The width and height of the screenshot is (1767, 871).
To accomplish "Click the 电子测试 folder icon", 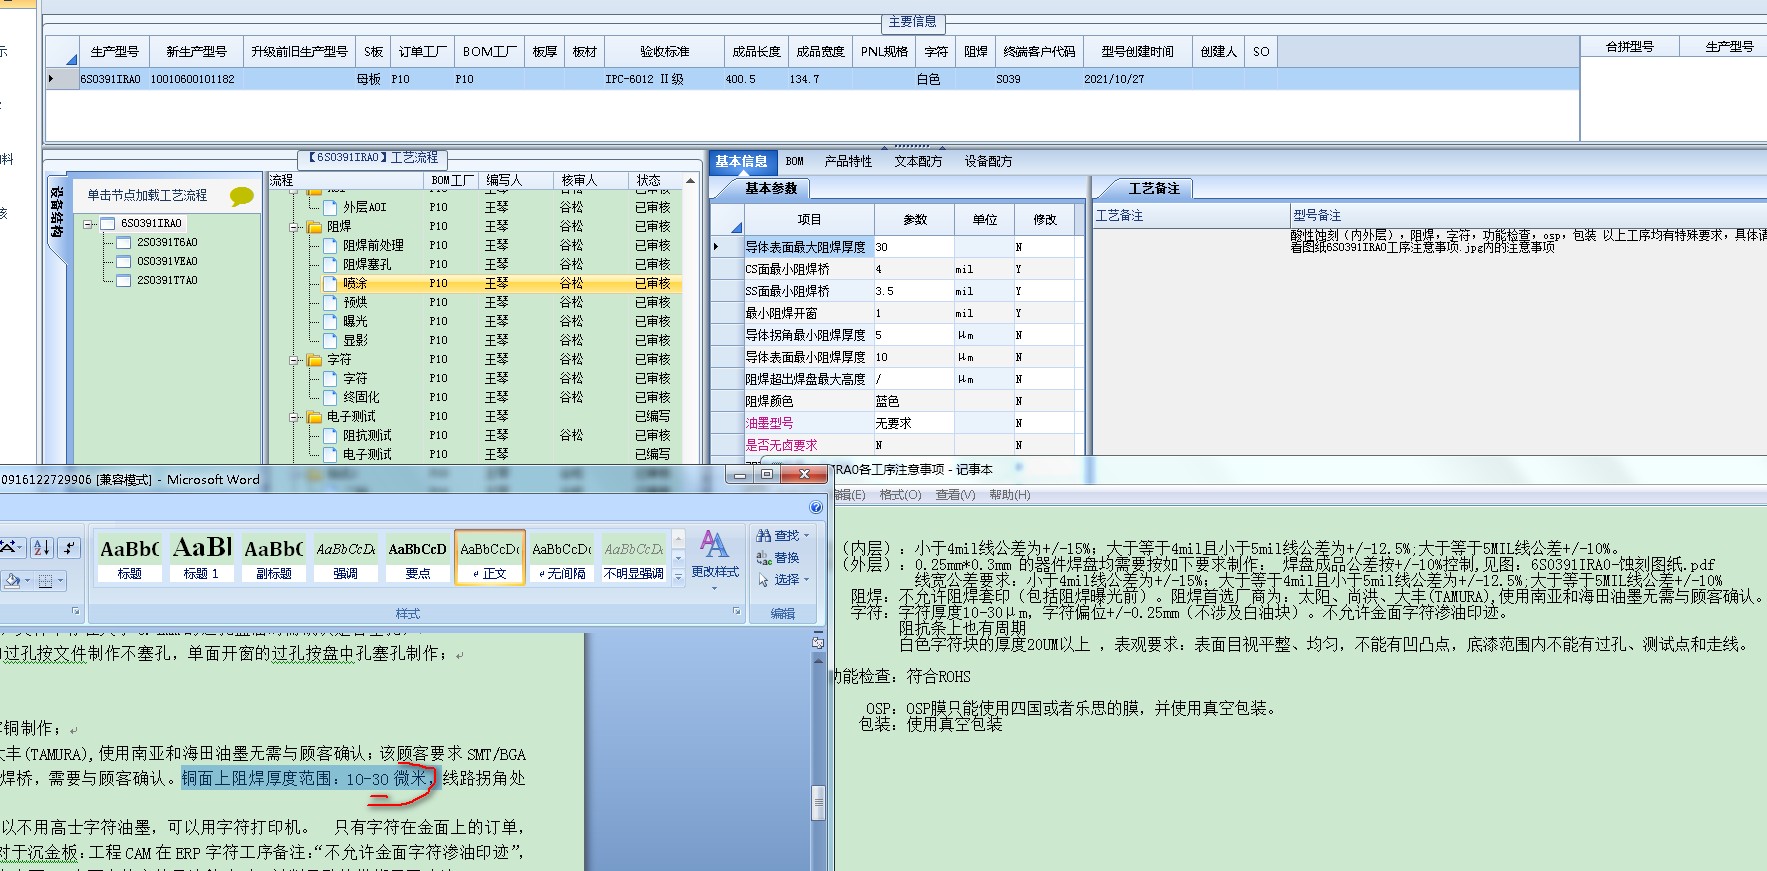I will click(x=314, y=417).
